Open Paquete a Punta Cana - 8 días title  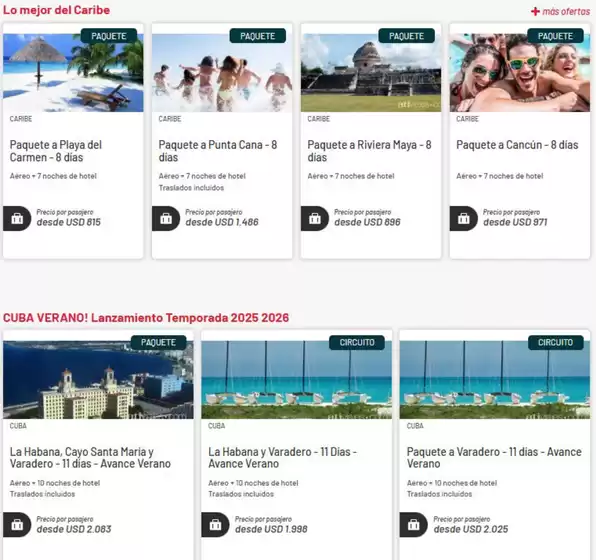coord(218,151)
